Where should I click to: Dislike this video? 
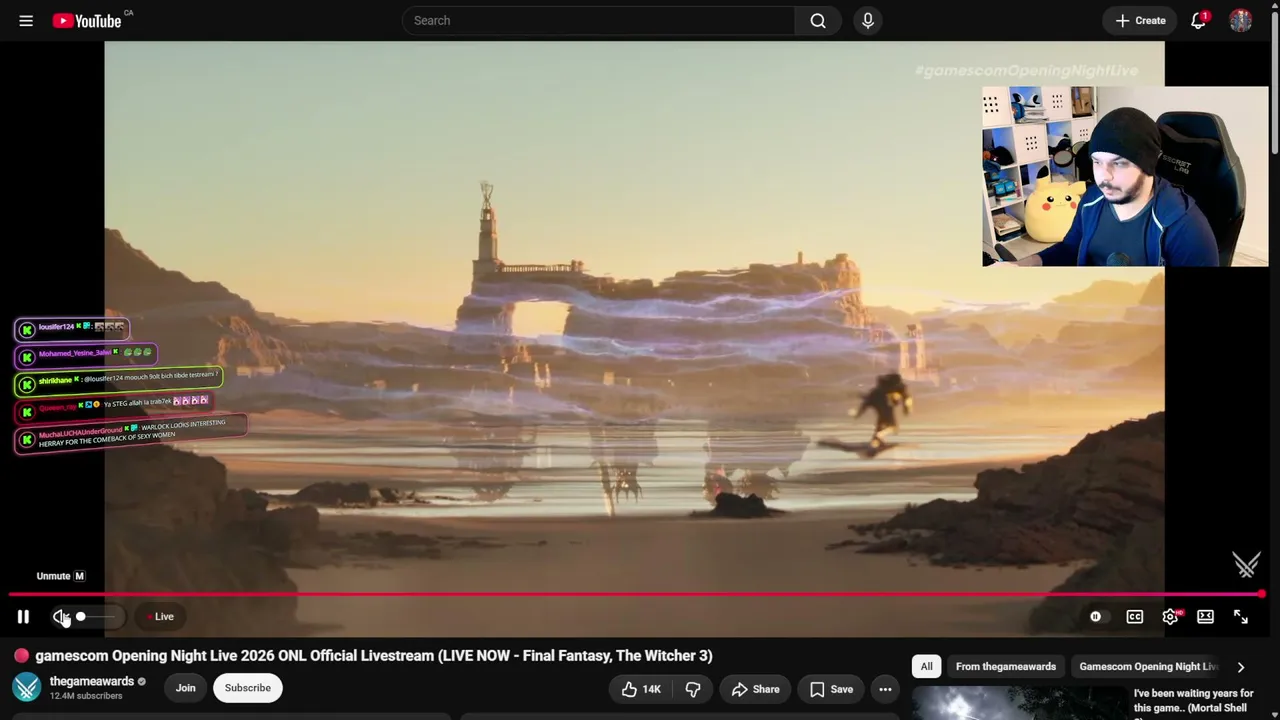point(692,689)
